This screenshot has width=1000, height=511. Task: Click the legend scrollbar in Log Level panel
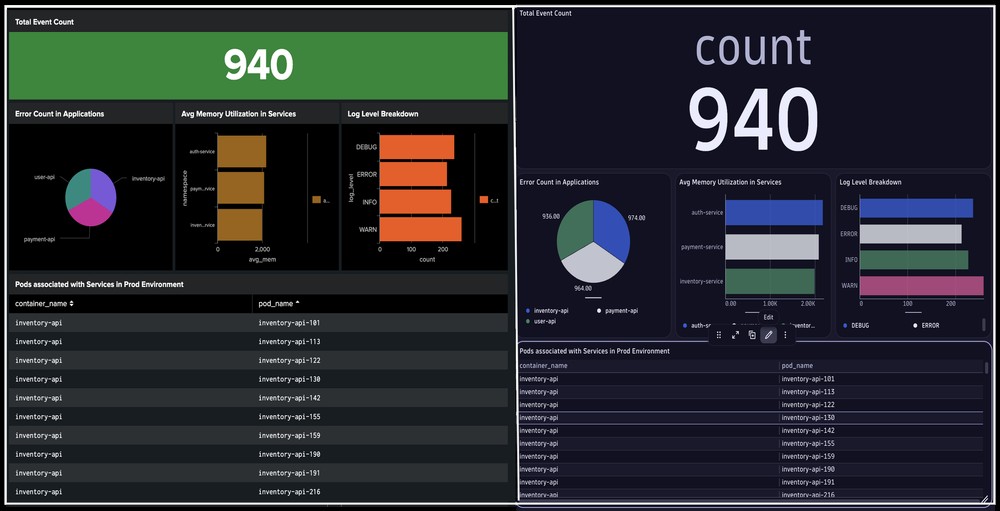click(983, 324)
